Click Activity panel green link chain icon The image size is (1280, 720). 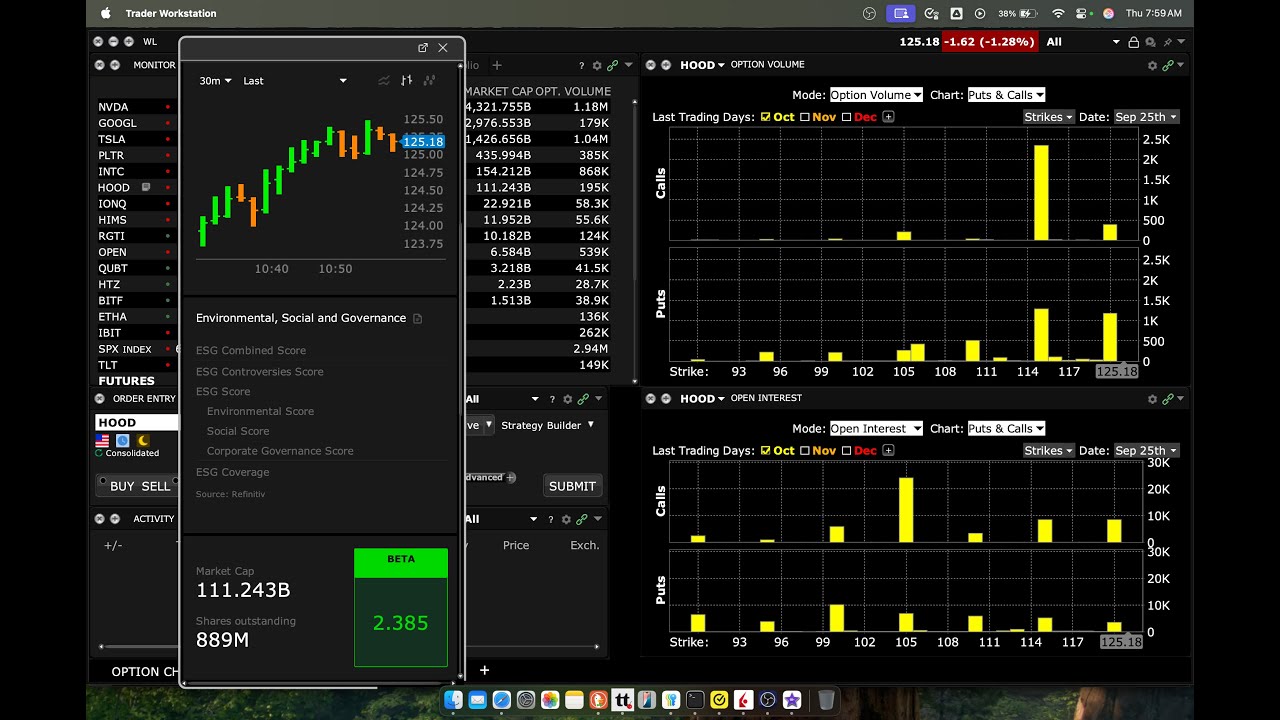point(582,519)
